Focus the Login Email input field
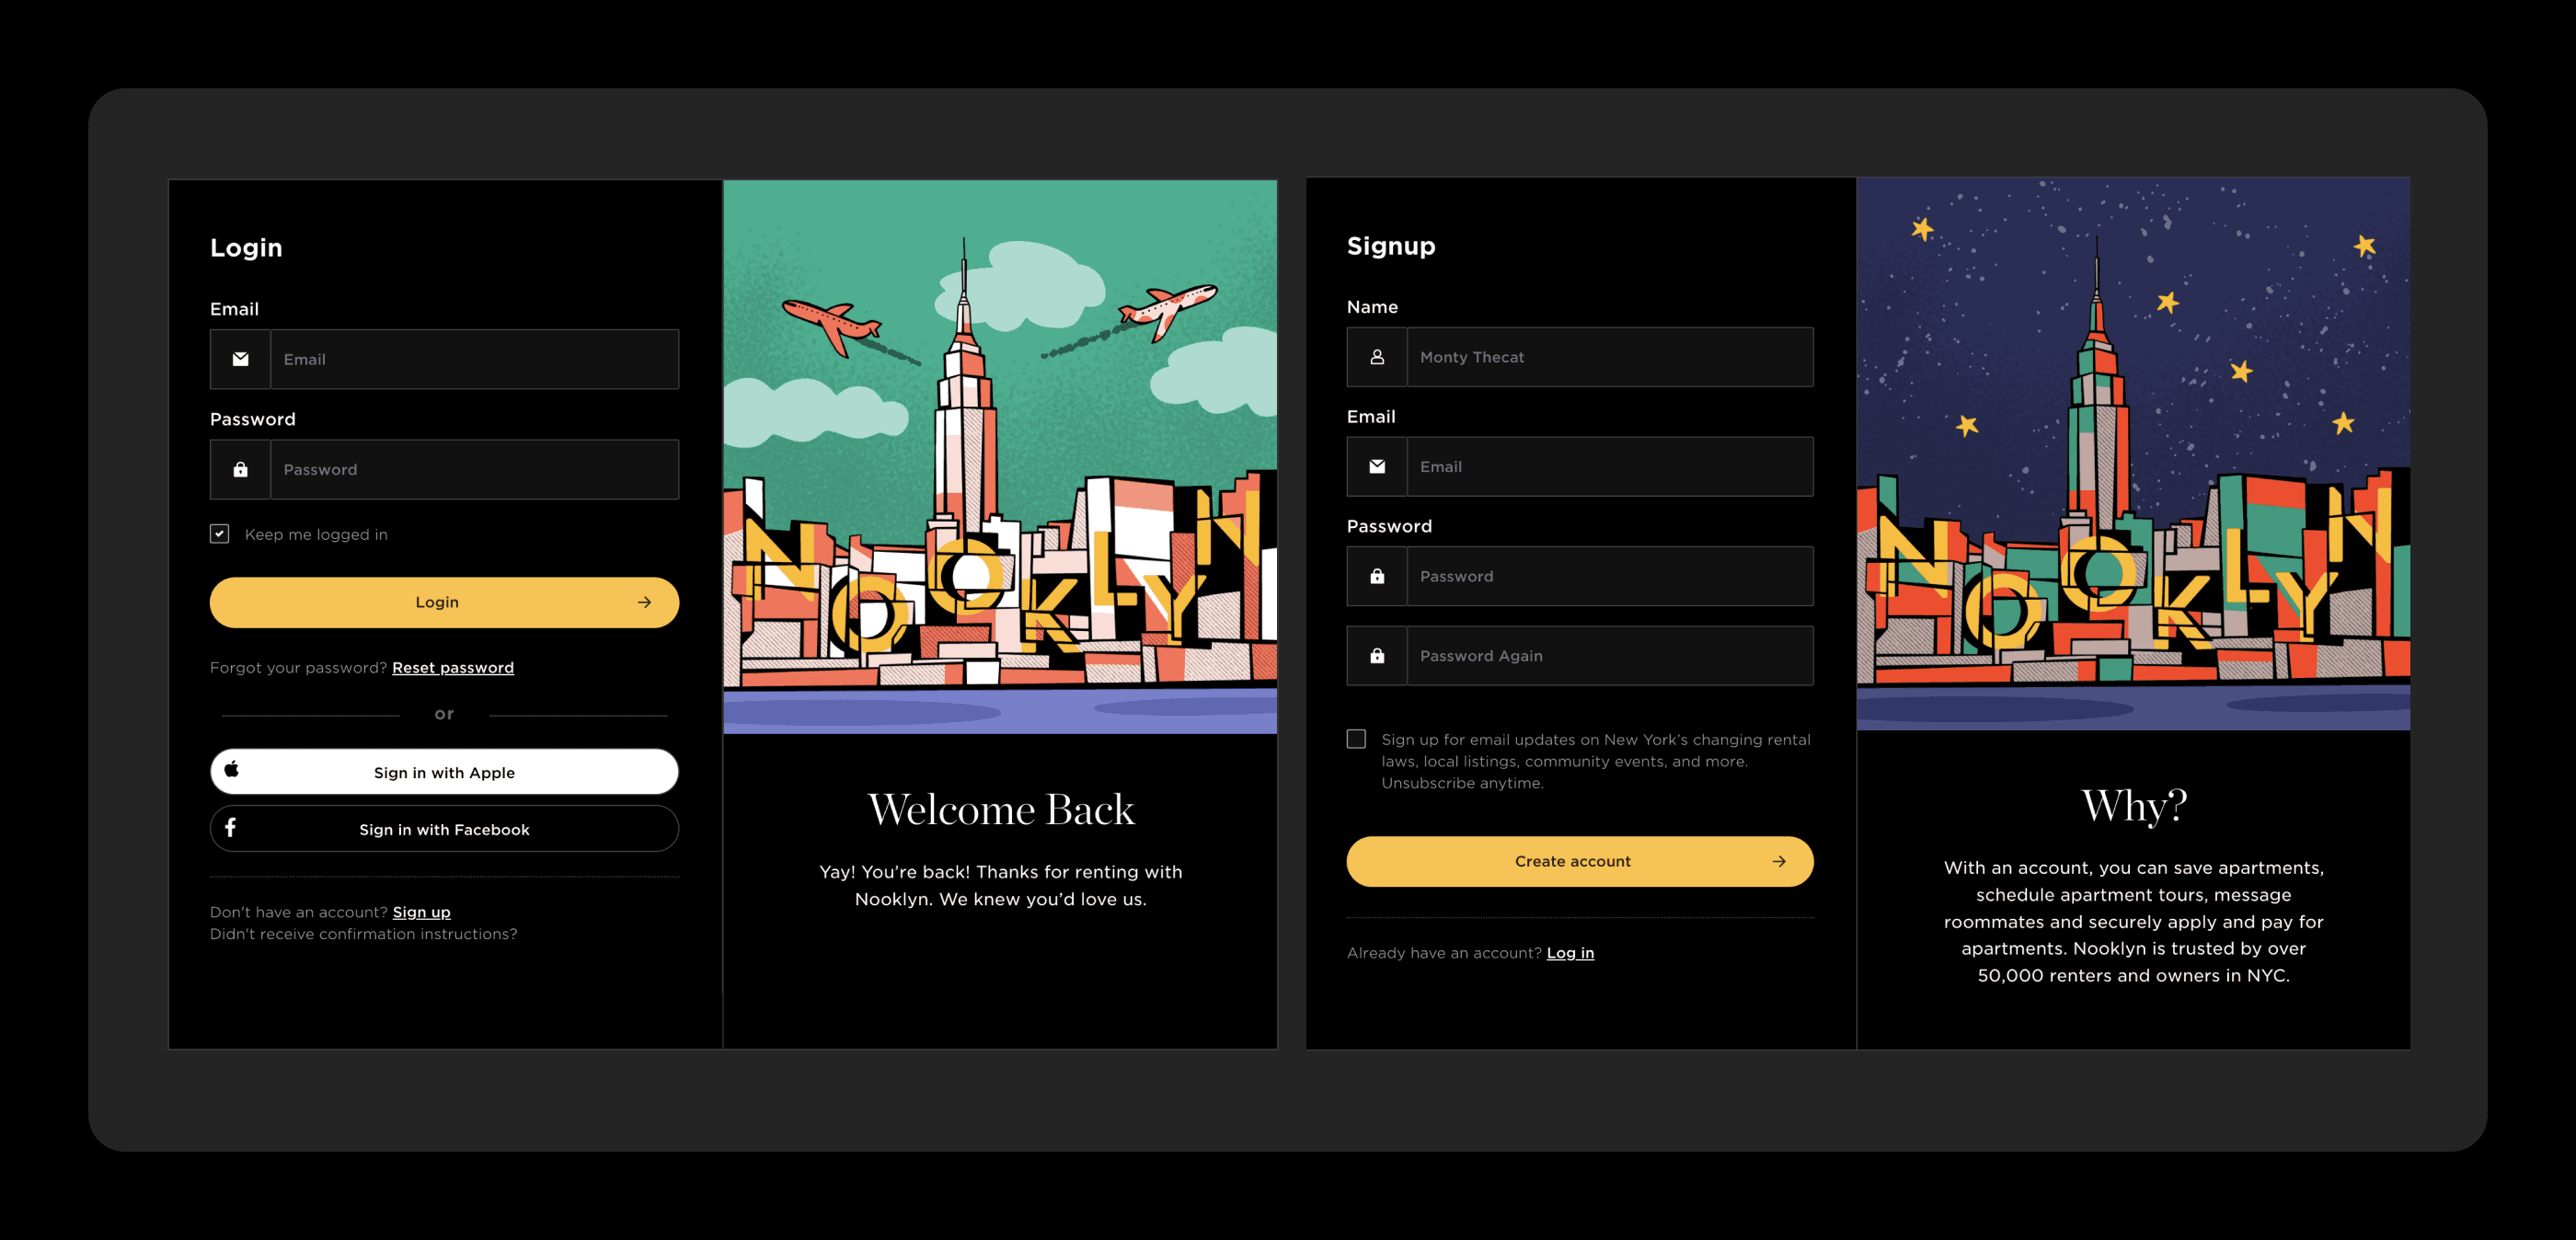The image size is (2576, 1240). point(474,359)
